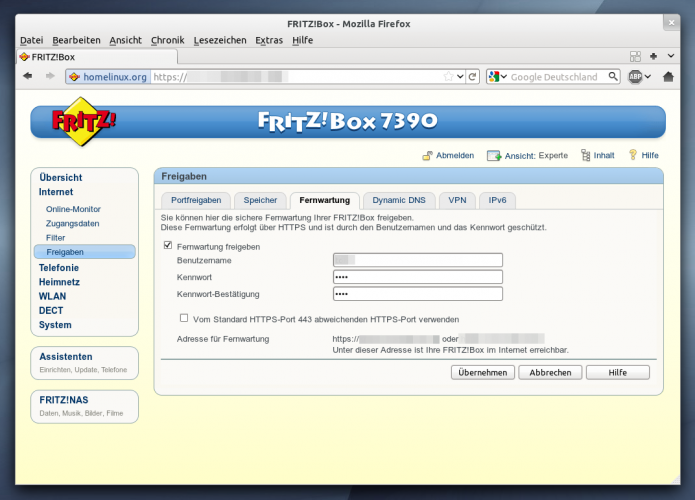Switch to the Speicher tab
Screen dimensions: 695x500
[260, 200]
